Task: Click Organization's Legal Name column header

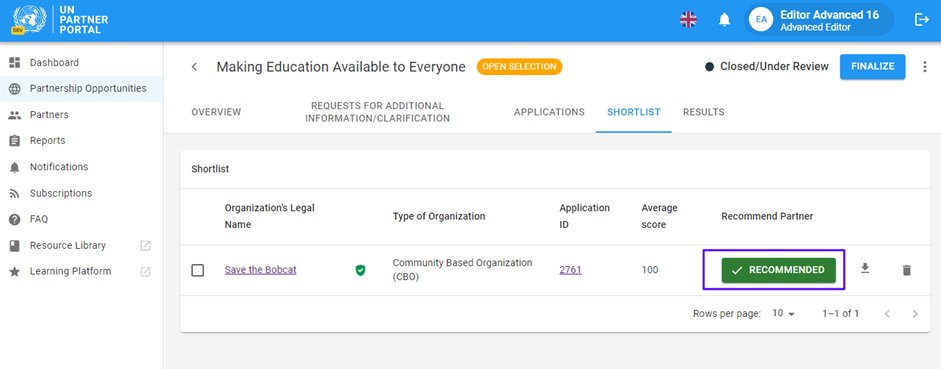Action: click(x=269, y=217)
